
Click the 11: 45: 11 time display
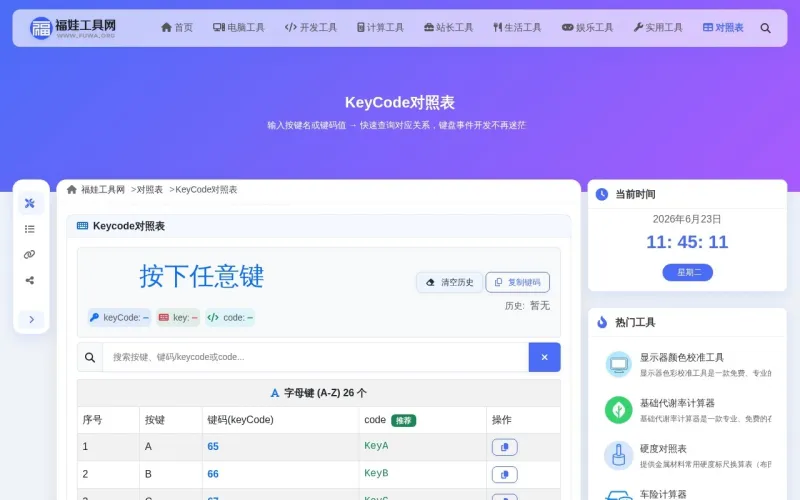[x=687, y=242]
